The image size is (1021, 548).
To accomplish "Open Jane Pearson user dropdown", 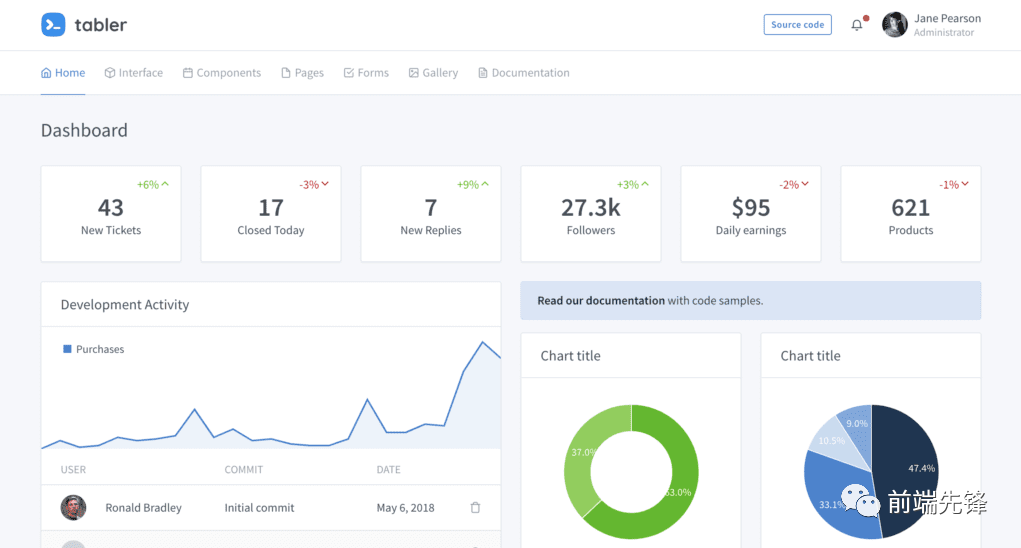I will (946, 25).
